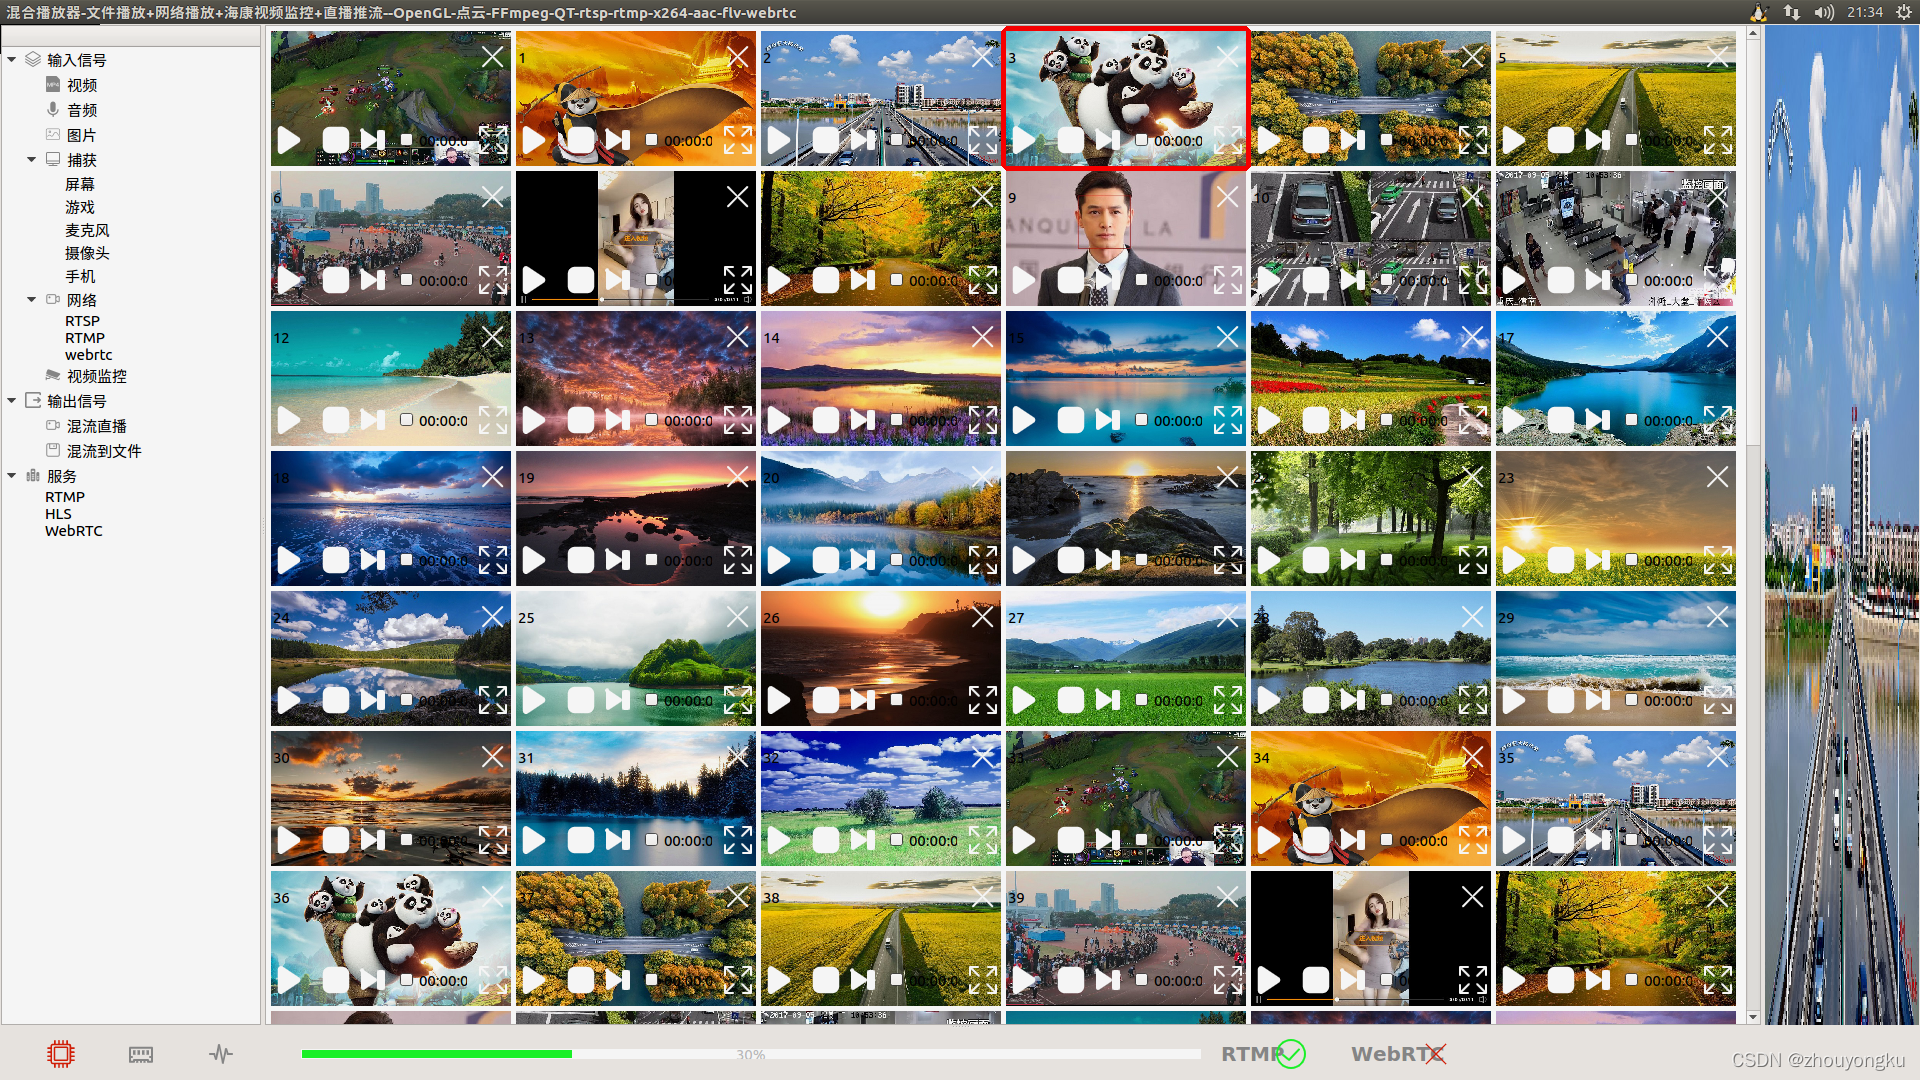Viewport: 1920px width, 1080px height.
Task: Stop playback in tile 3
Action: click(1070, 140)
